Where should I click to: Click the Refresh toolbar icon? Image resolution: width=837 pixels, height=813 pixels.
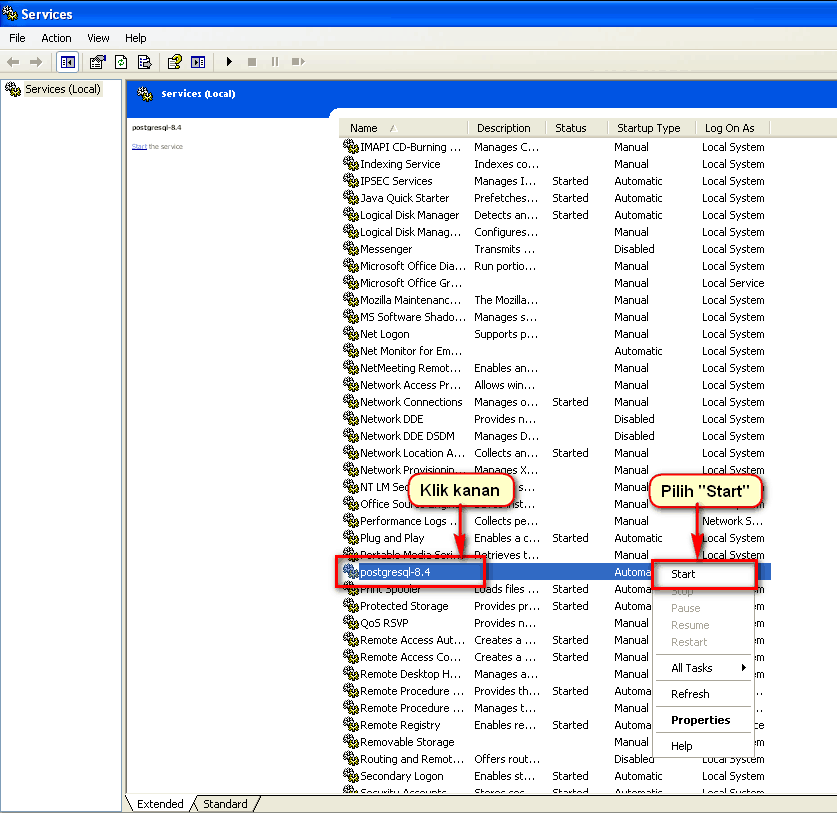pyautogui.click(x=121, y=62)
